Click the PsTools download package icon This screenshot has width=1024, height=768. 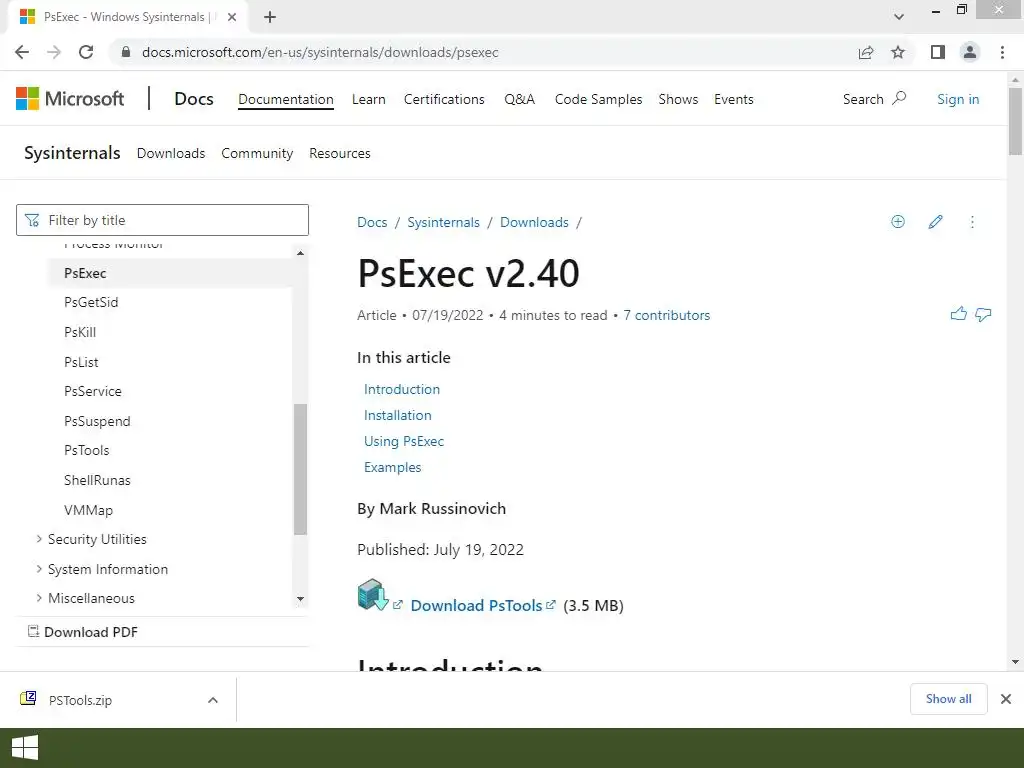click(x=373, y=594)
